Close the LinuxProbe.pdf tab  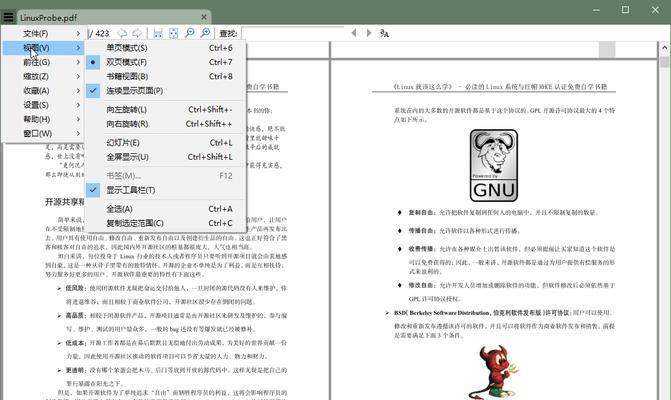[204, 17]
